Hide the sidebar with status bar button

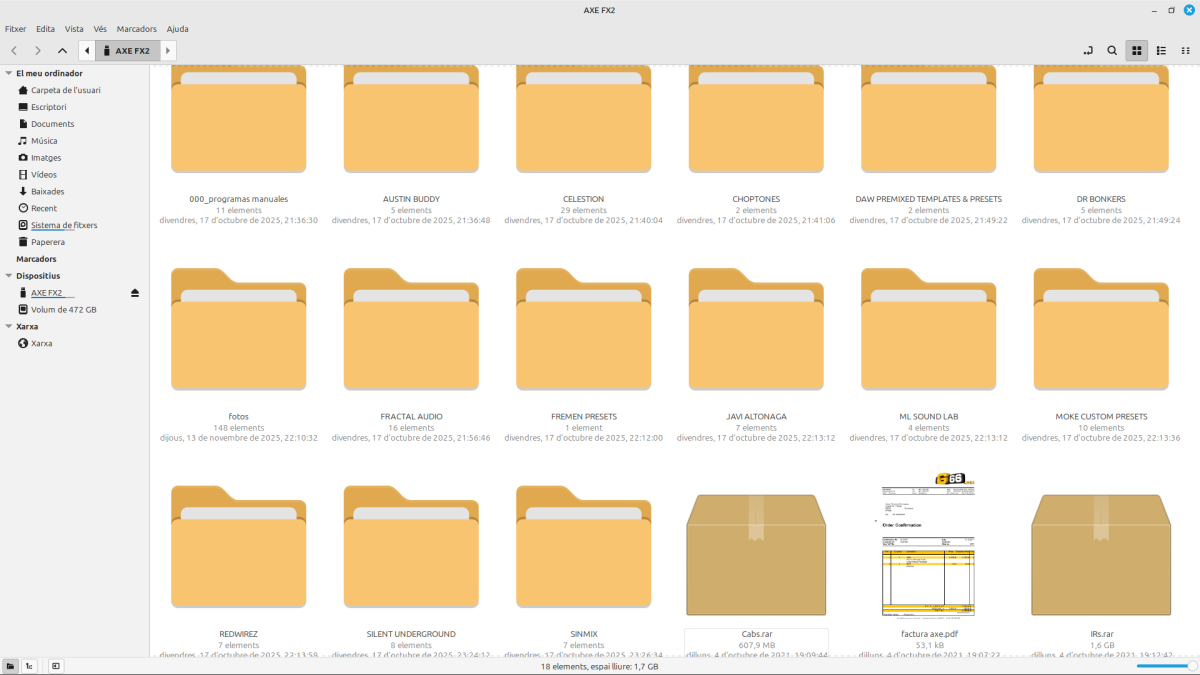tap(56, 666)
